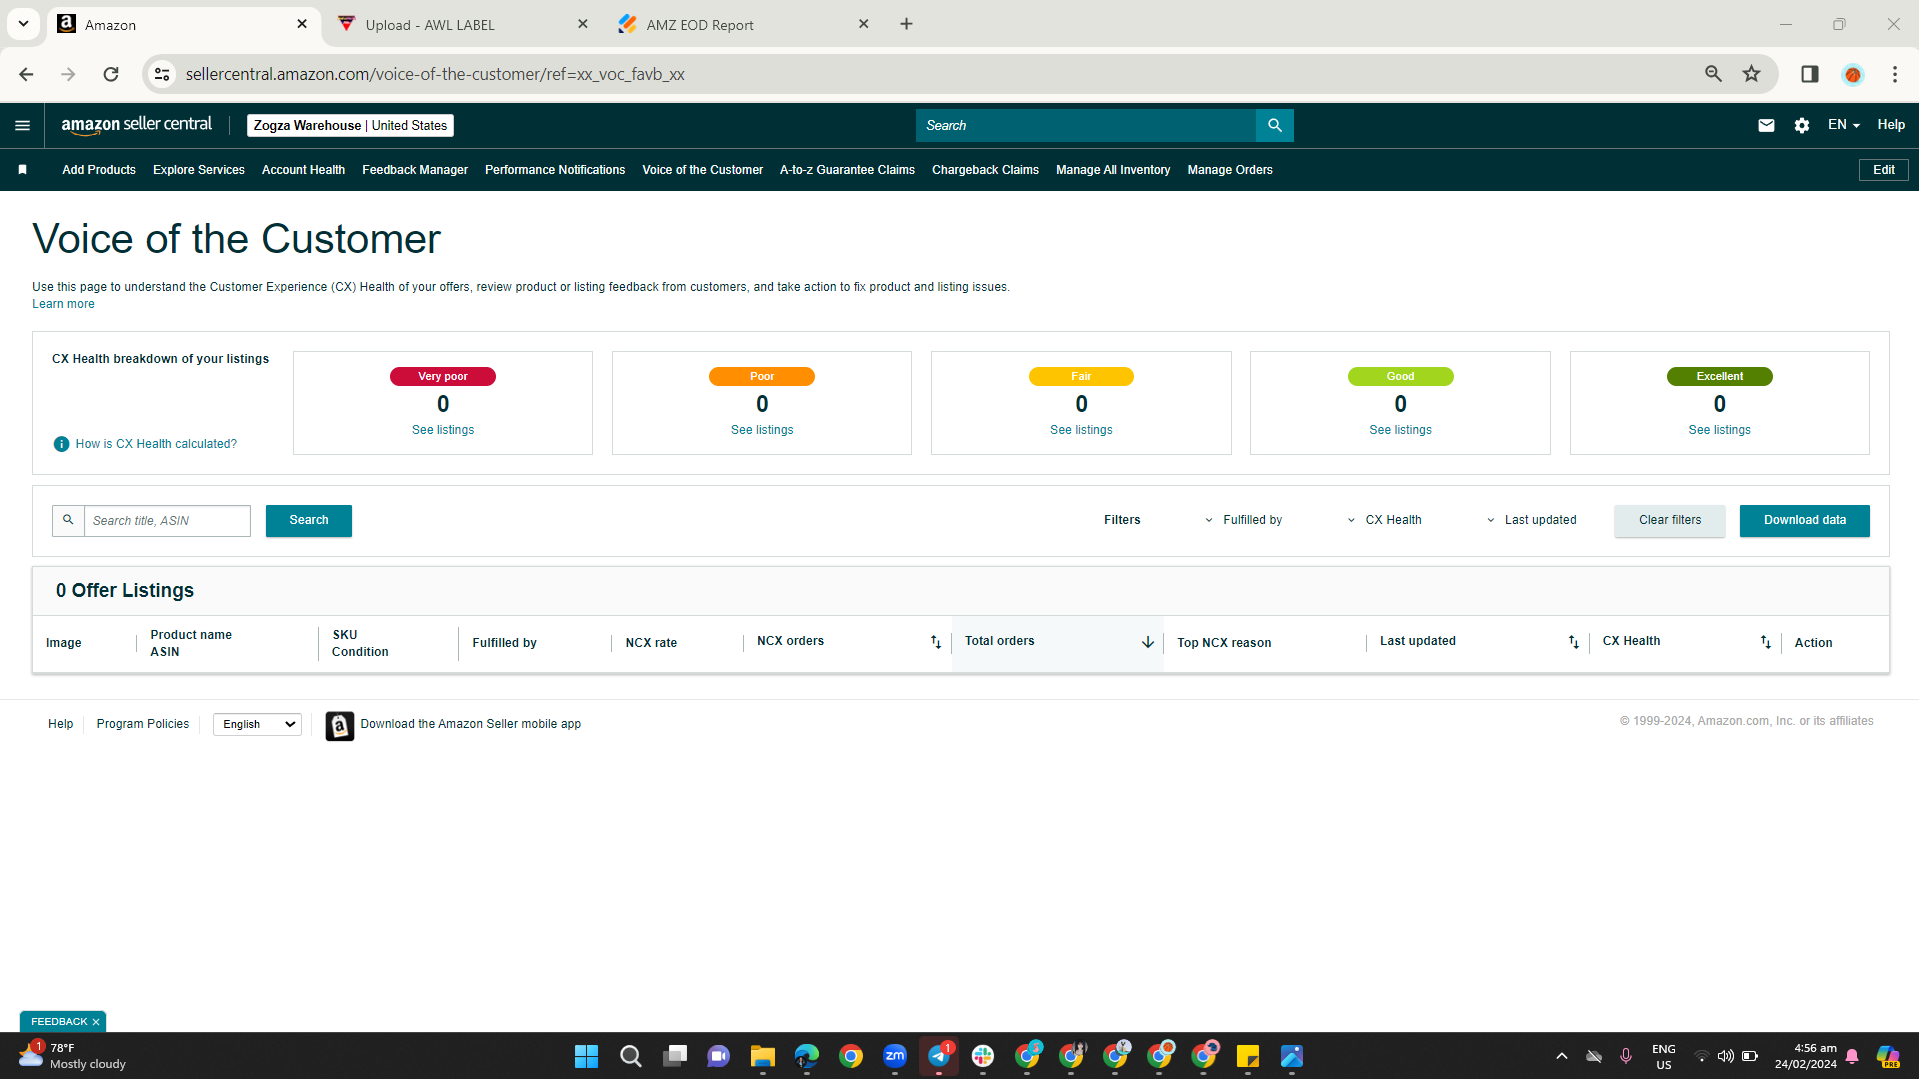Switch to the Upload - AWL LABEL tab
Image resolution: width=1919 pixels, height=1079 pixels.
464,24
